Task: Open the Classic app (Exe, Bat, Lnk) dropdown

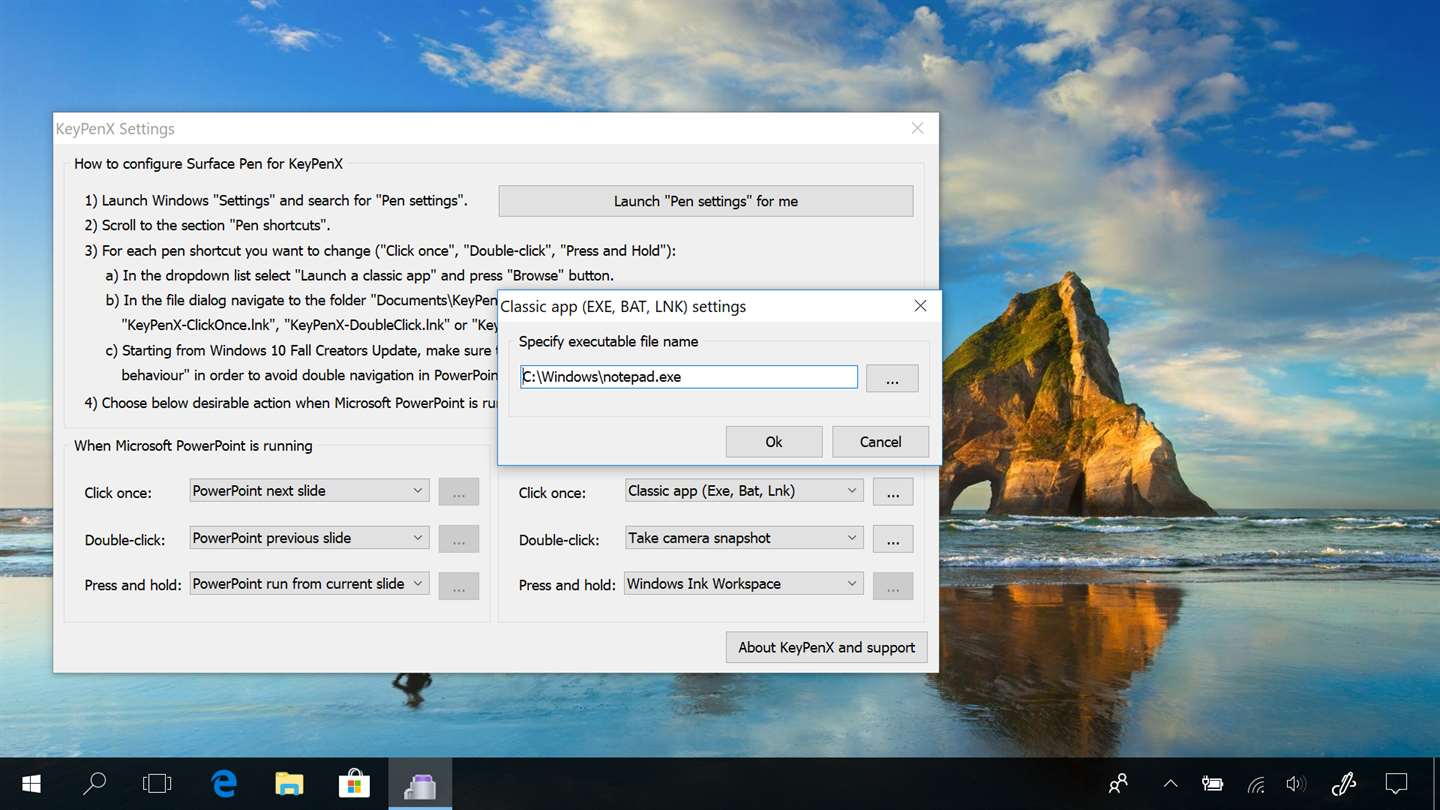Action: 743,491
